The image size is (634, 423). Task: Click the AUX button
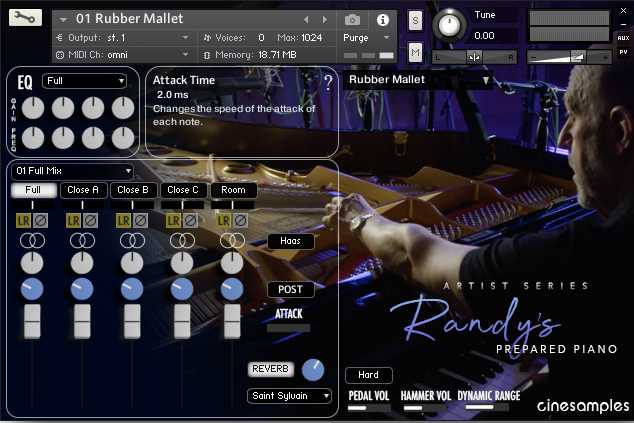tap(623, 38)
